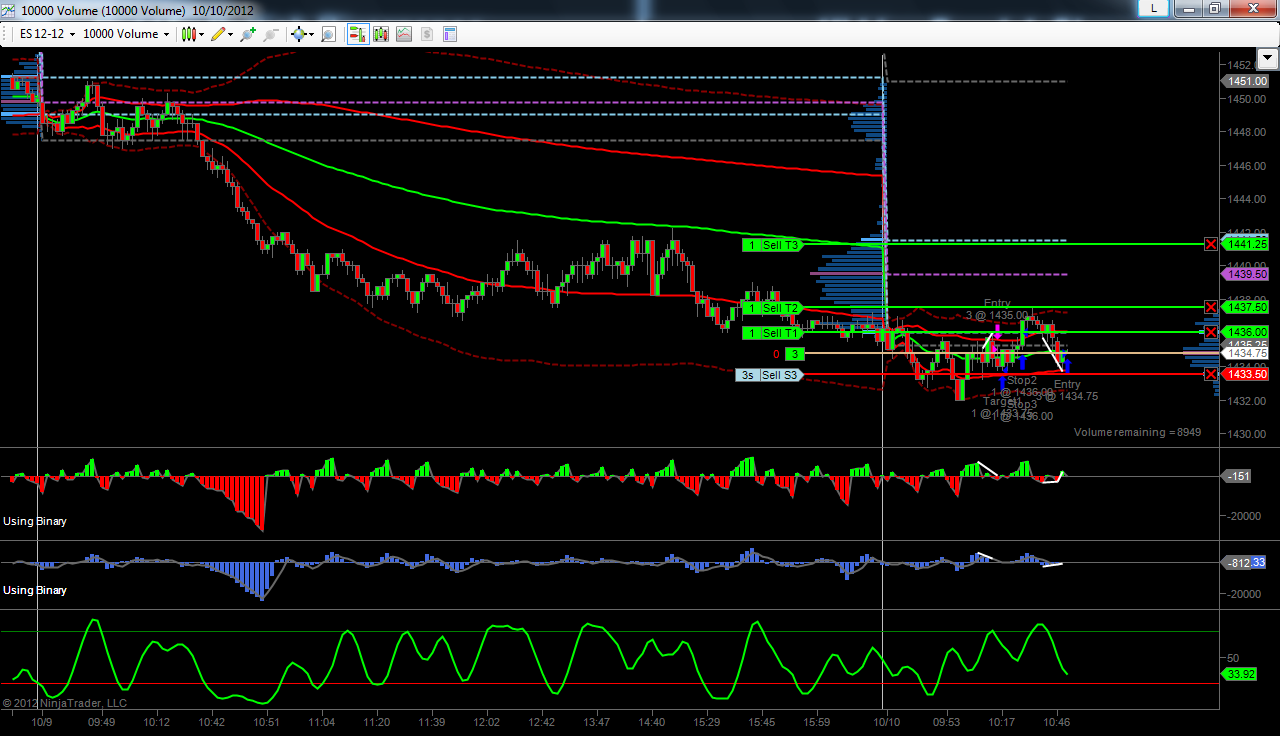This screenshot has height=736, width=1280.
Task: Click the -151 indicator value marker
Action: pyautogui.click(x=1238, y=476)
